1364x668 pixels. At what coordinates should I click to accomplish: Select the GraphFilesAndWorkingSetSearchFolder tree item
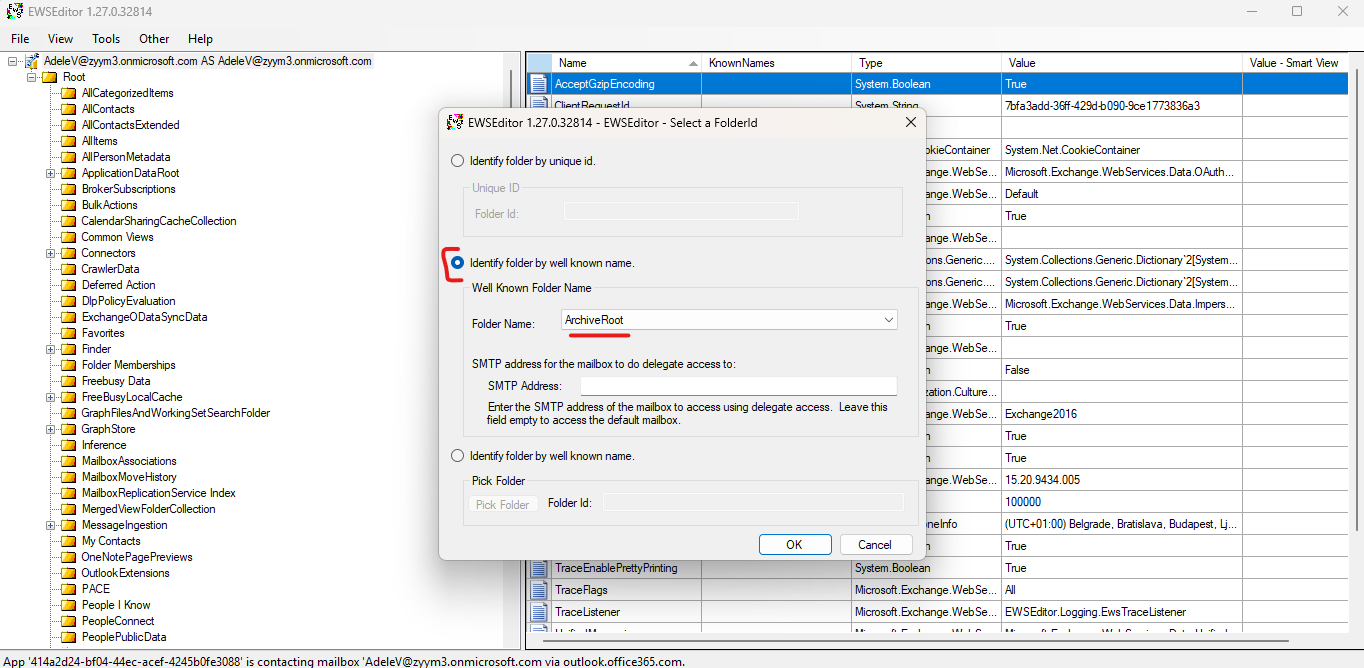point(176,413)
